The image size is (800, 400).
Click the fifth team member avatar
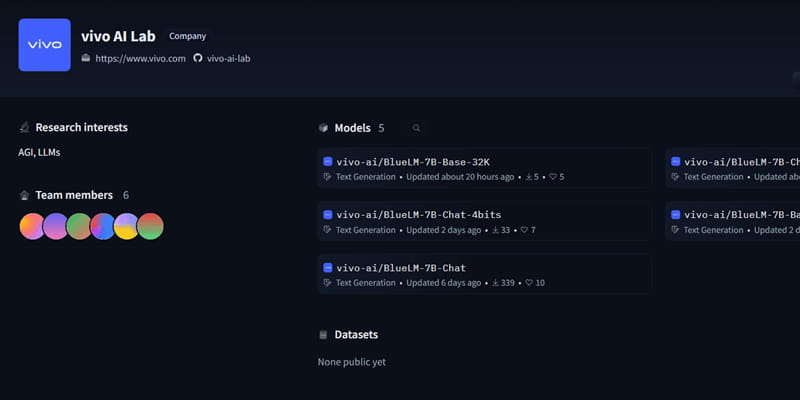point(126,226)
